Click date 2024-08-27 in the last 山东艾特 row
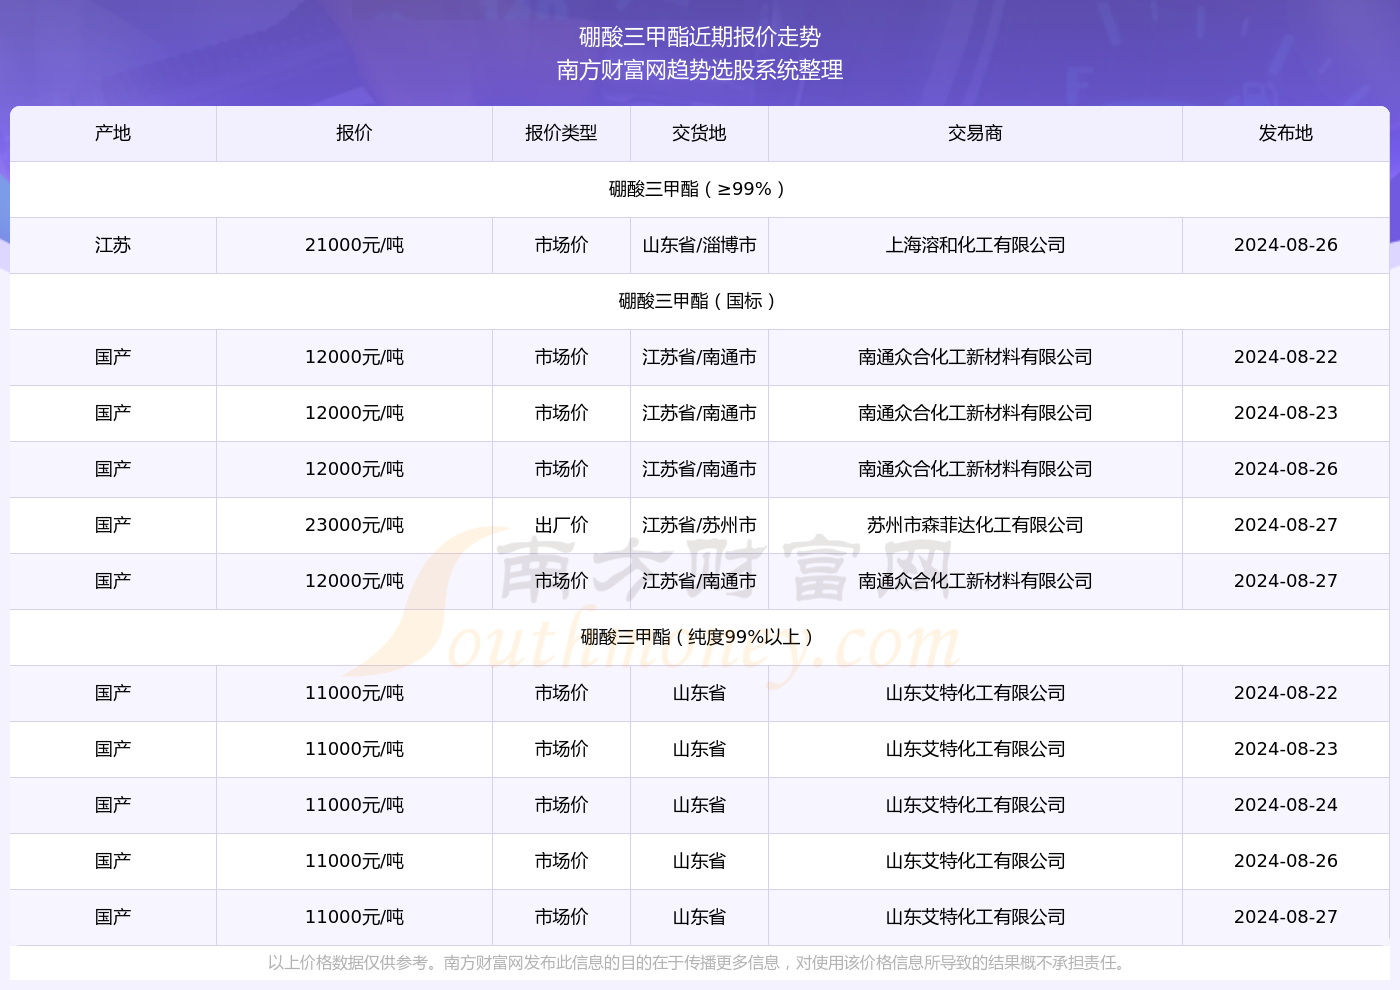Screen dimensions: 1400x990 (x=1286, y=917)
